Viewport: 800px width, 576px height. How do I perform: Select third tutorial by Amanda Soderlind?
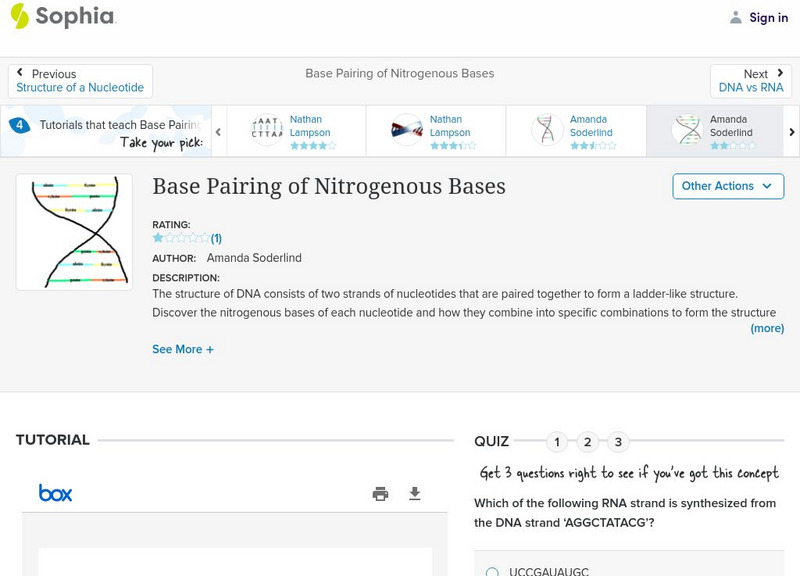576,130
